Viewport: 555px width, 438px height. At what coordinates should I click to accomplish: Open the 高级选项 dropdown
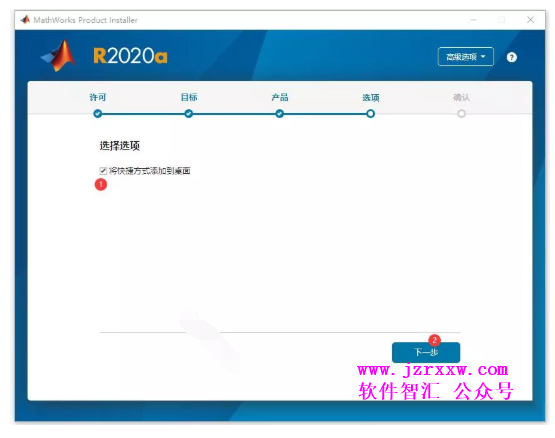pyautogui.click(x=465, y=57)
